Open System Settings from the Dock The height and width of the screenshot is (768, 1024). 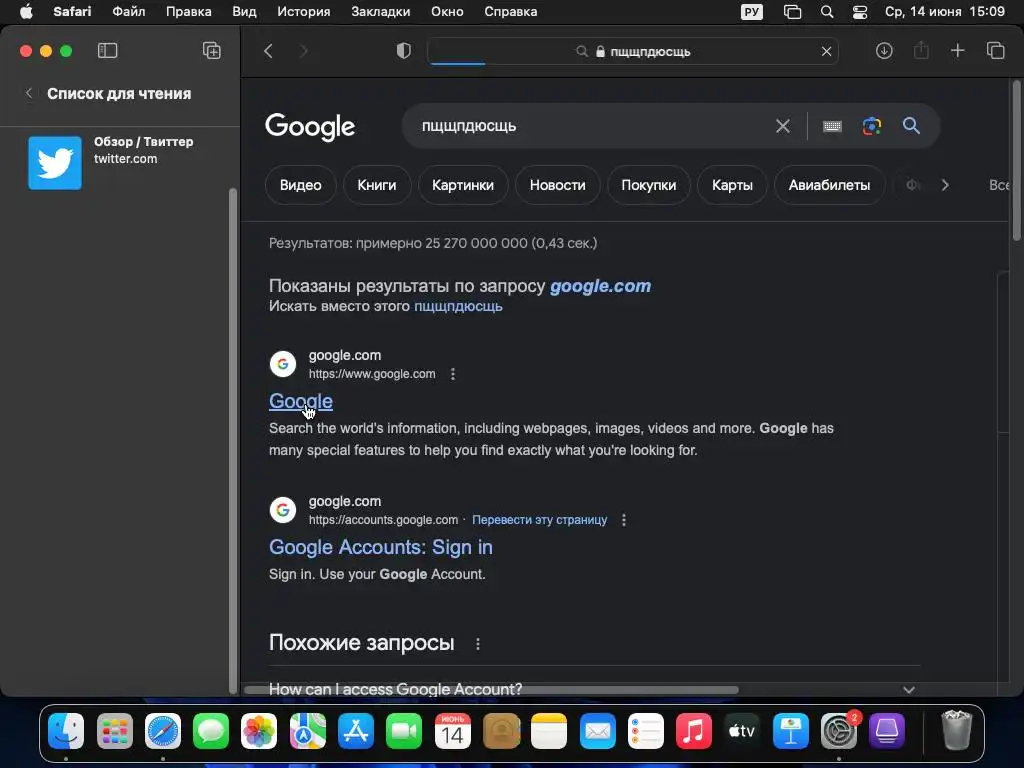[839, 731]
